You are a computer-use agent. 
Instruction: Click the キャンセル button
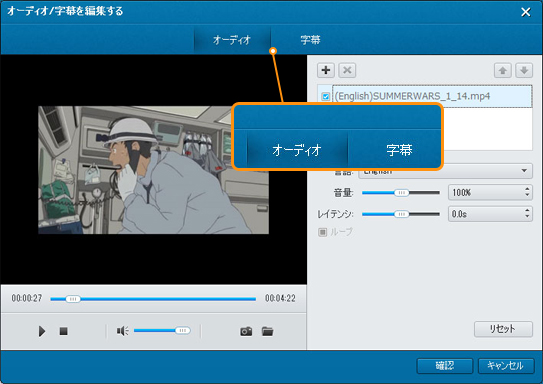(x=506, y=366)
